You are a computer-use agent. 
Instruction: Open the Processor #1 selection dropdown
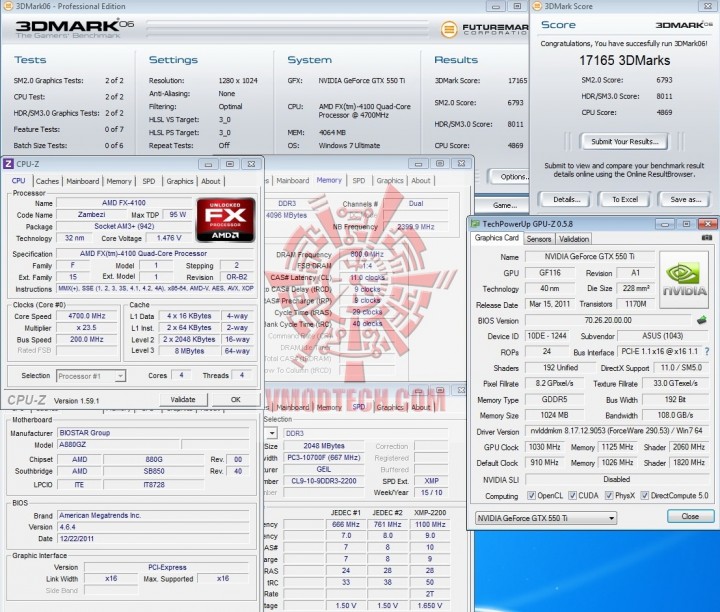[x=91, y=376]
